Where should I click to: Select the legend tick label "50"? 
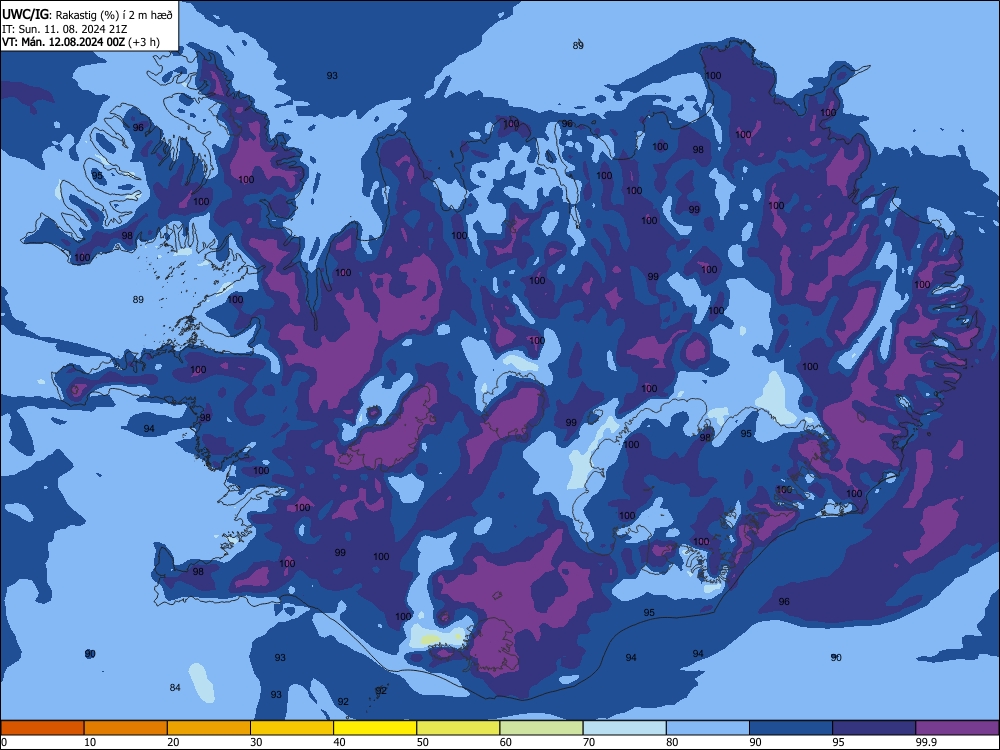click(x=422, y=742)
